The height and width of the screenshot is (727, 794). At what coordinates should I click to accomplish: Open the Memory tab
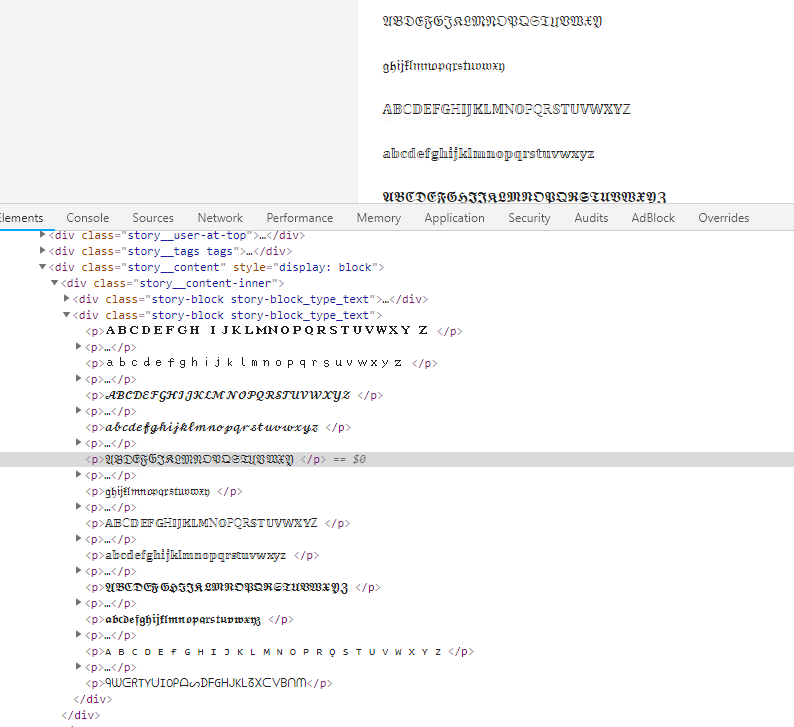tap(378, 218)
